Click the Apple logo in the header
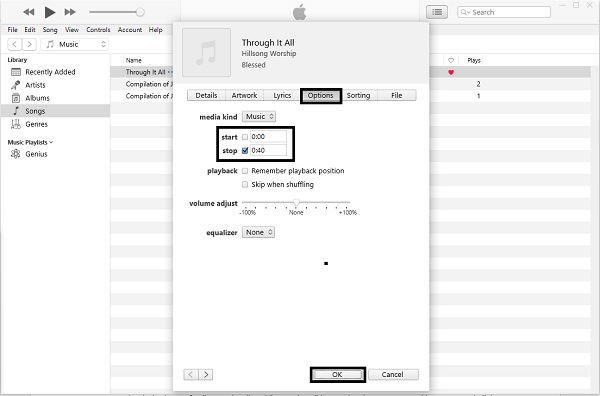600x396 pixels. point(300,12)
